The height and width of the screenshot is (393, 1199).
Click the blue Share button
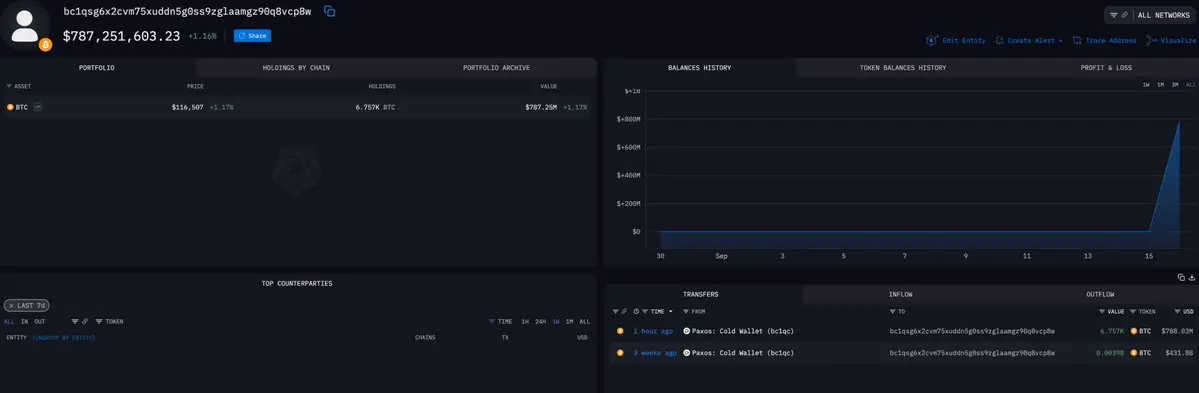252,36
